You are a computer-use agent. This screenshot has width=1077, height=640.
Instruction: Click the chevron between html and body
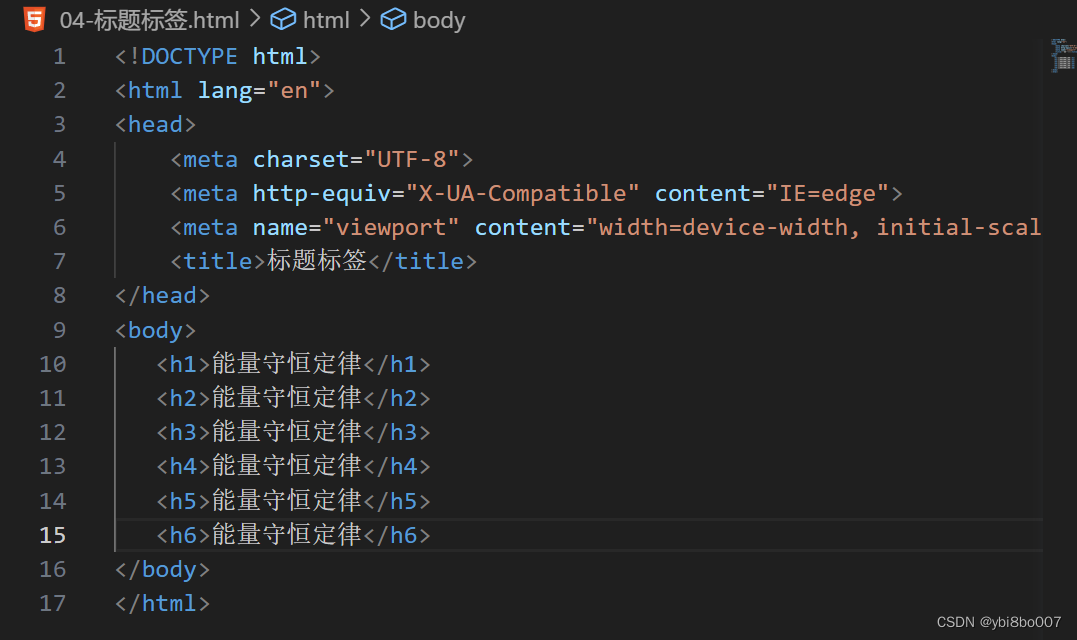(x=366, y=19)
